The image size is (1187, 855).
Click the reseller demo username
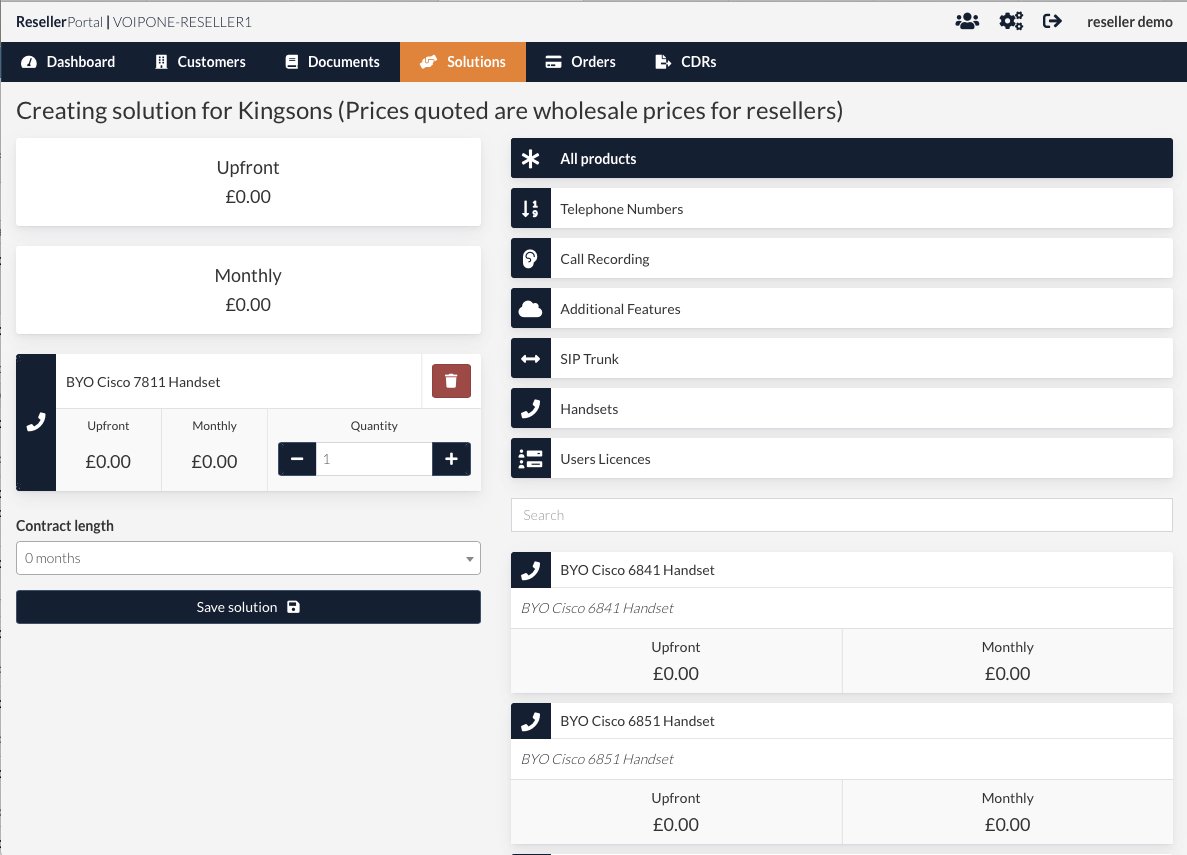1129,22
